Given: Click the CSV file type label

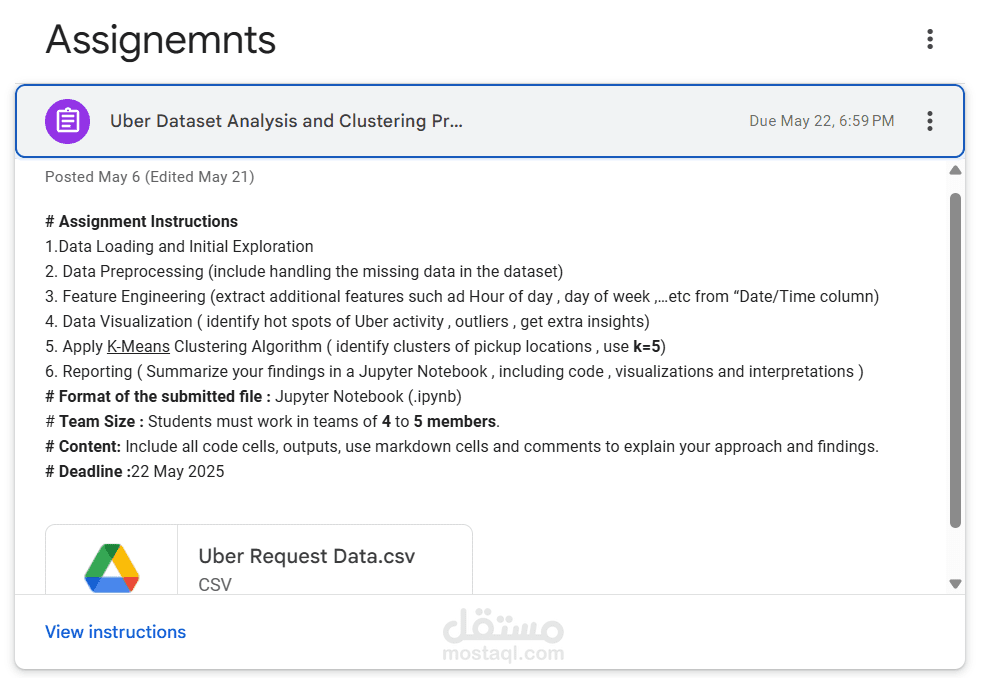Looking at the screenshot, I should (215, 585).
